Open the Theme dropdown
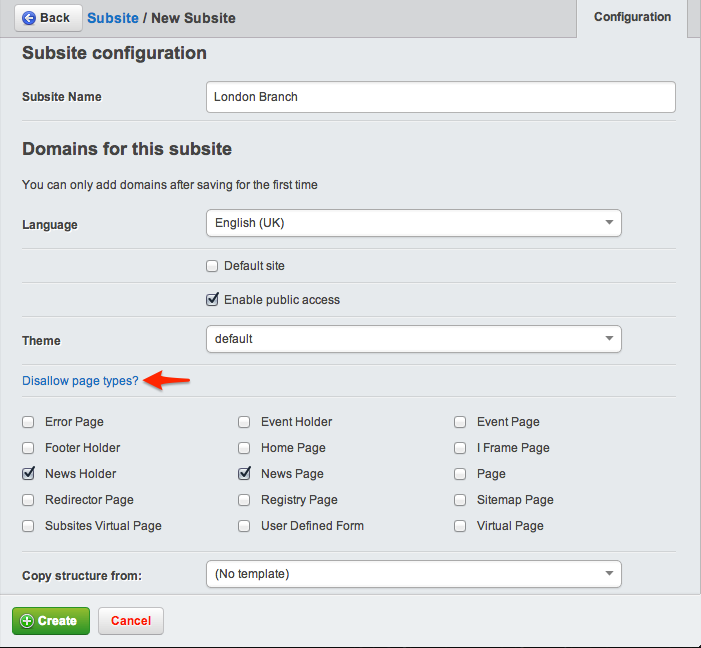Viewport: 701px width, 648px height. pyautogui.click(x=414, y=339)
